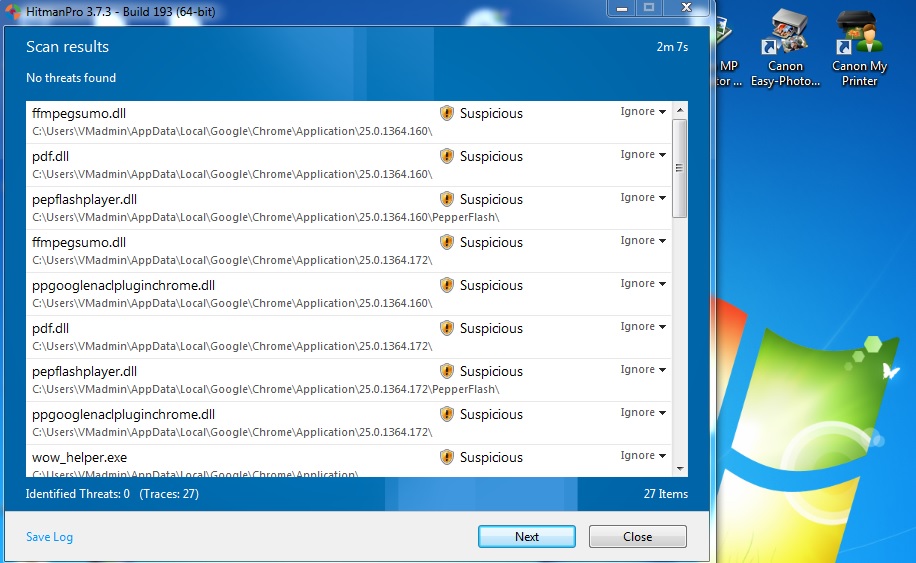Expand Ignore menu for ppgooglenaclpluginchrome.dll version 25.0.1364.160
The height and width of the screenshot is (563, 916).
643,283
